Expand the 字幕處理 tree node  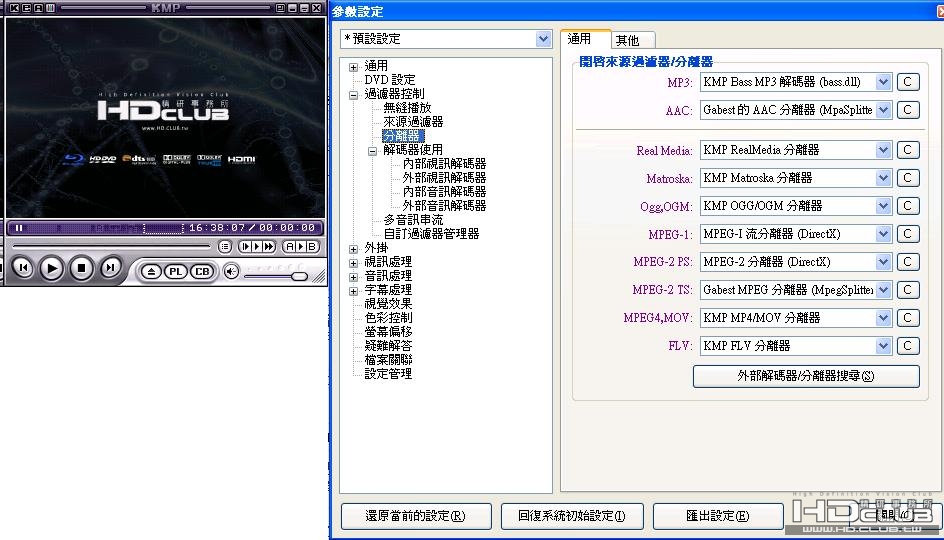click(x=353, y=291)
